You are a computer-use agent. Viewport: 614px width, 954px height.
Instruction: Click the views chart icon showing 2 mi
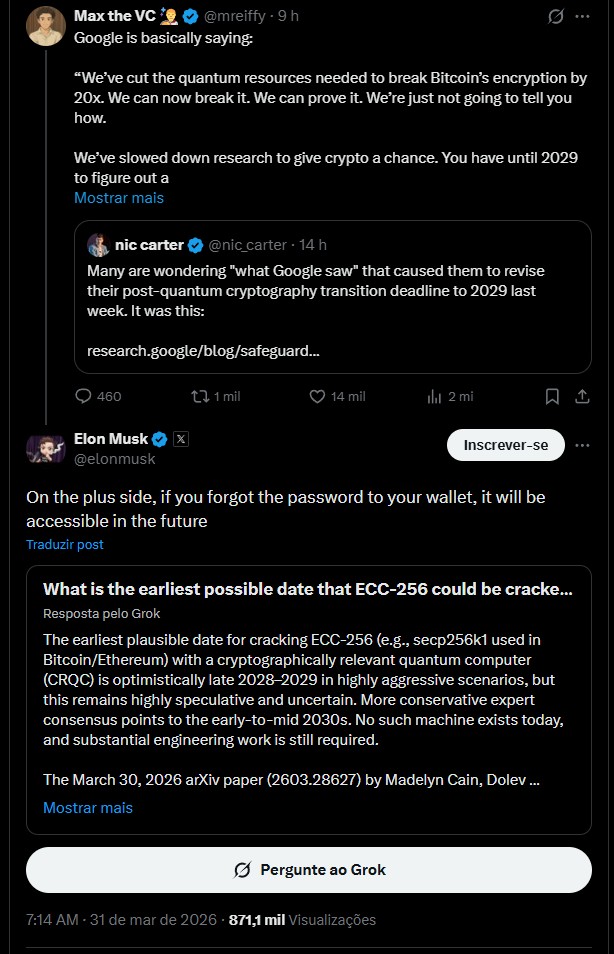click(434, 396)
